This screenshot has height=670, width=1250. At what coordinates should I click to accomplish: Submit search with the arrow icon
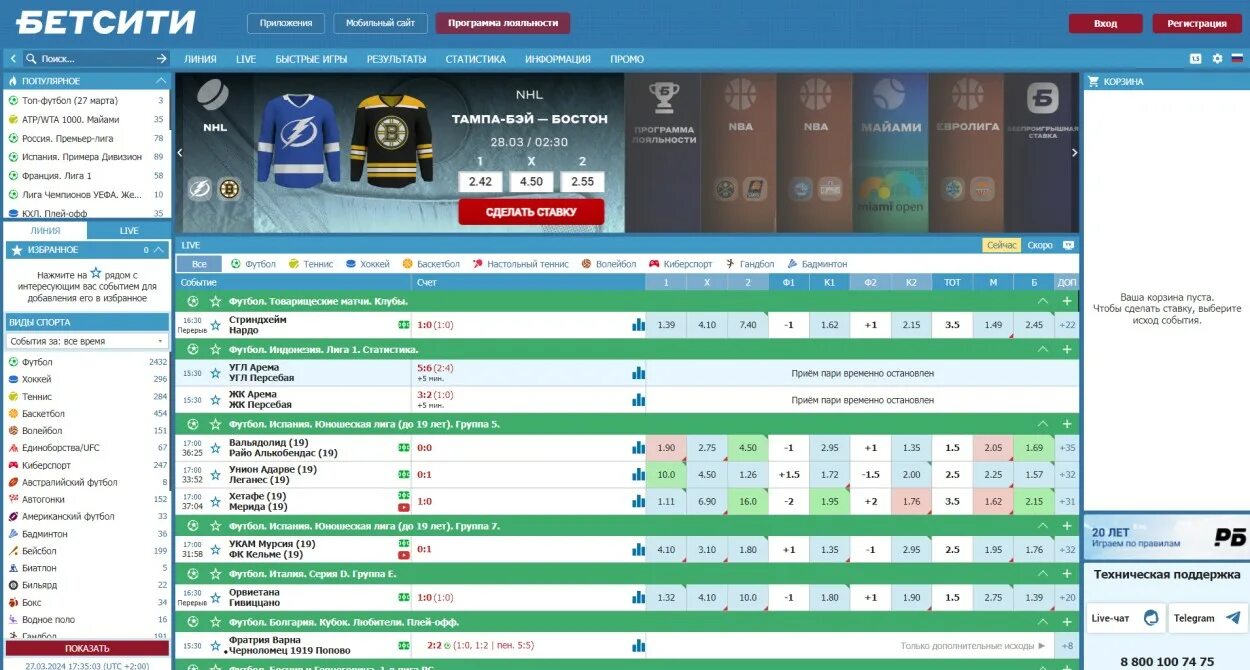(x=161, y=59)
